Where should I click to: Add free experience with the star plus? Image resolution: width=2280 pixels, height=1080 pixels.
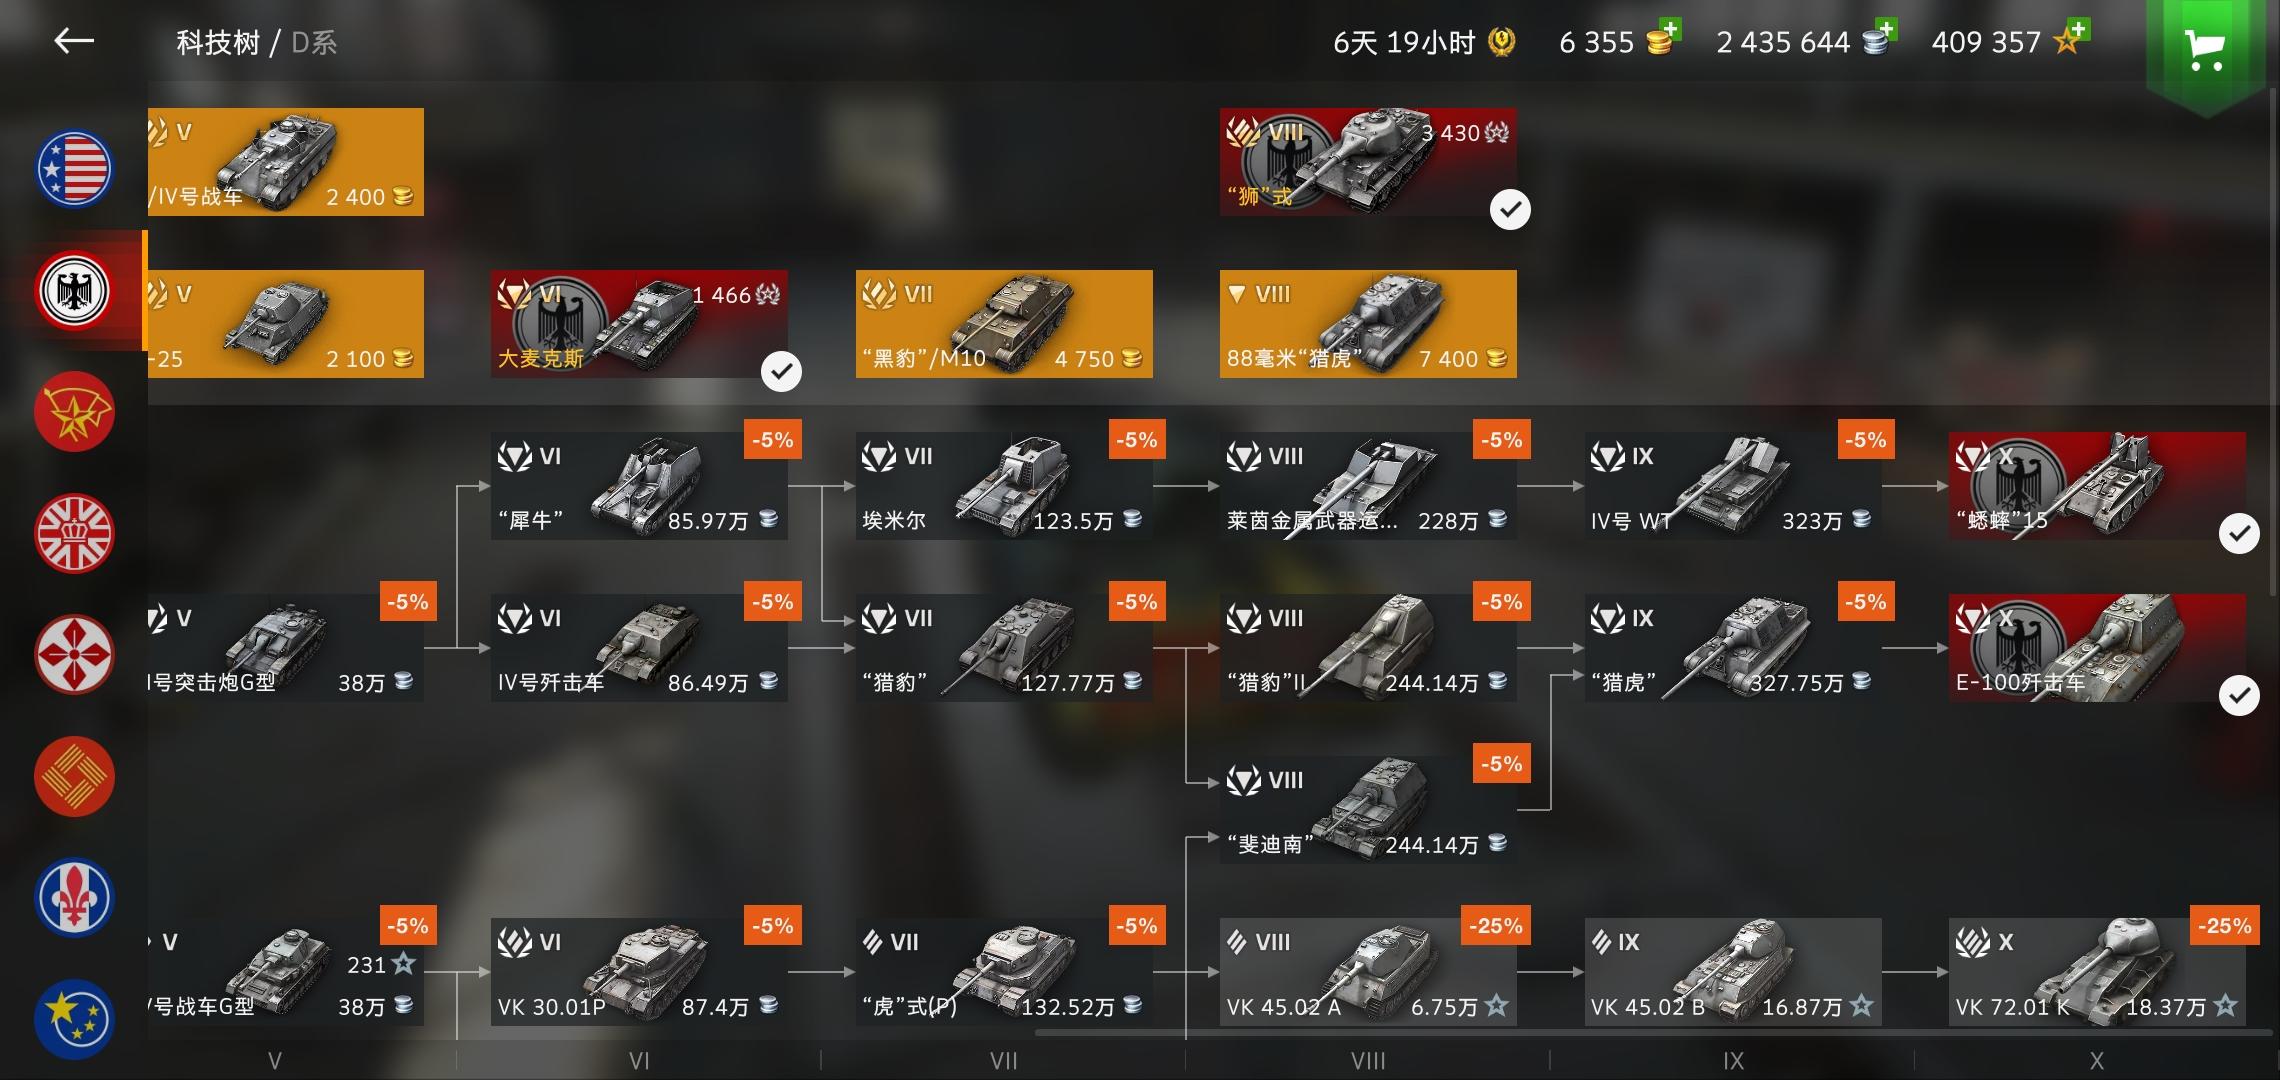click(x=2072, y=38)
